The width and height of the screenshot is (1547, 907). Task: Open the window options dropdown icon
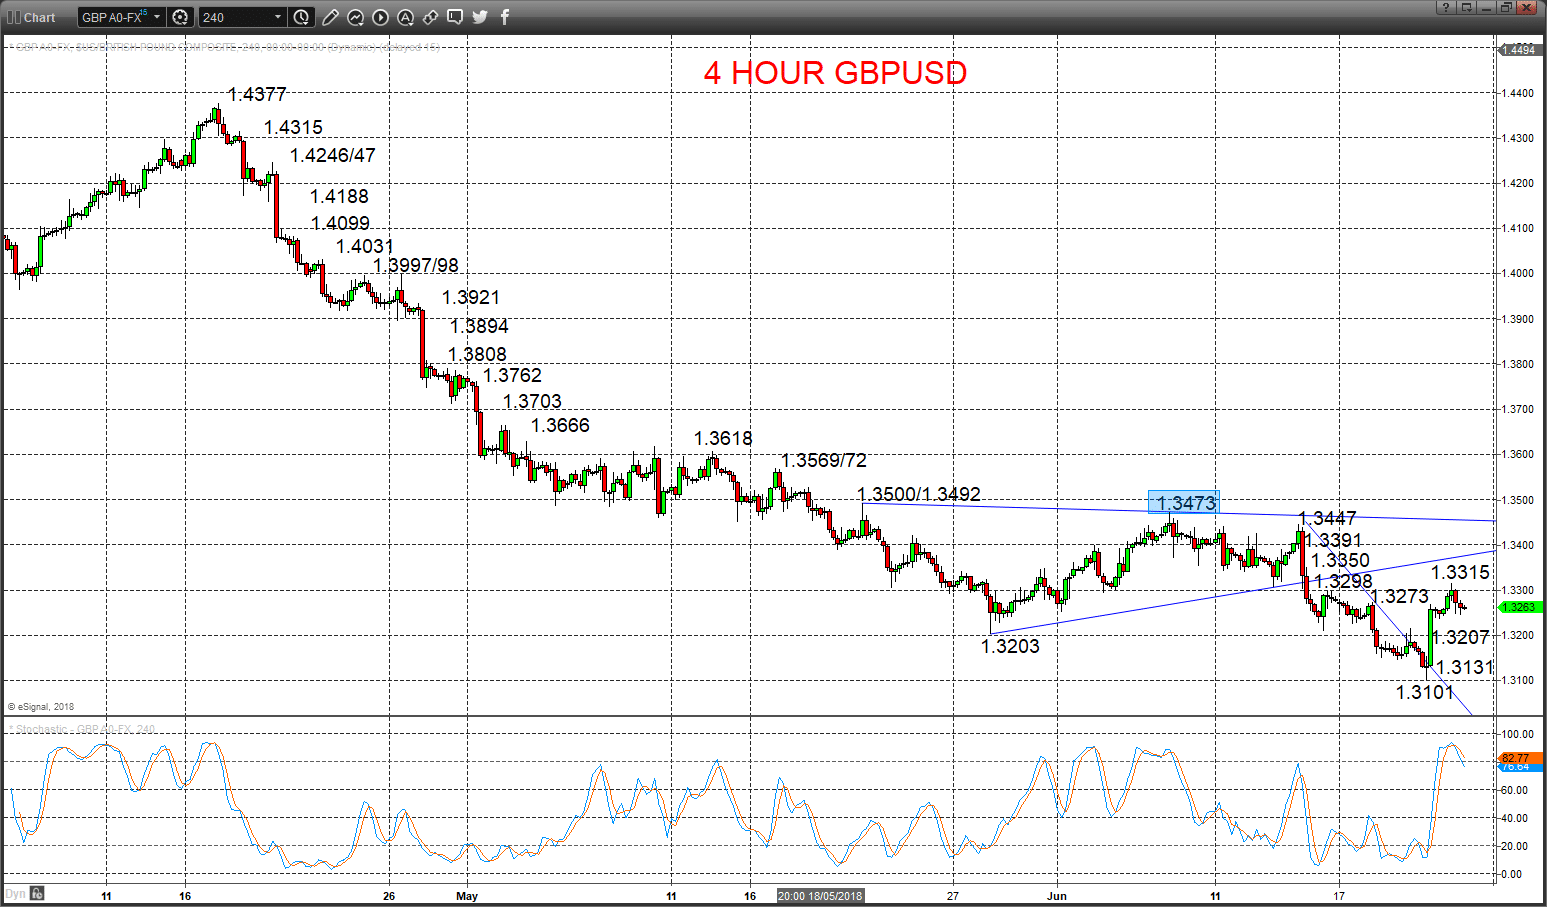pos(1466,7)
